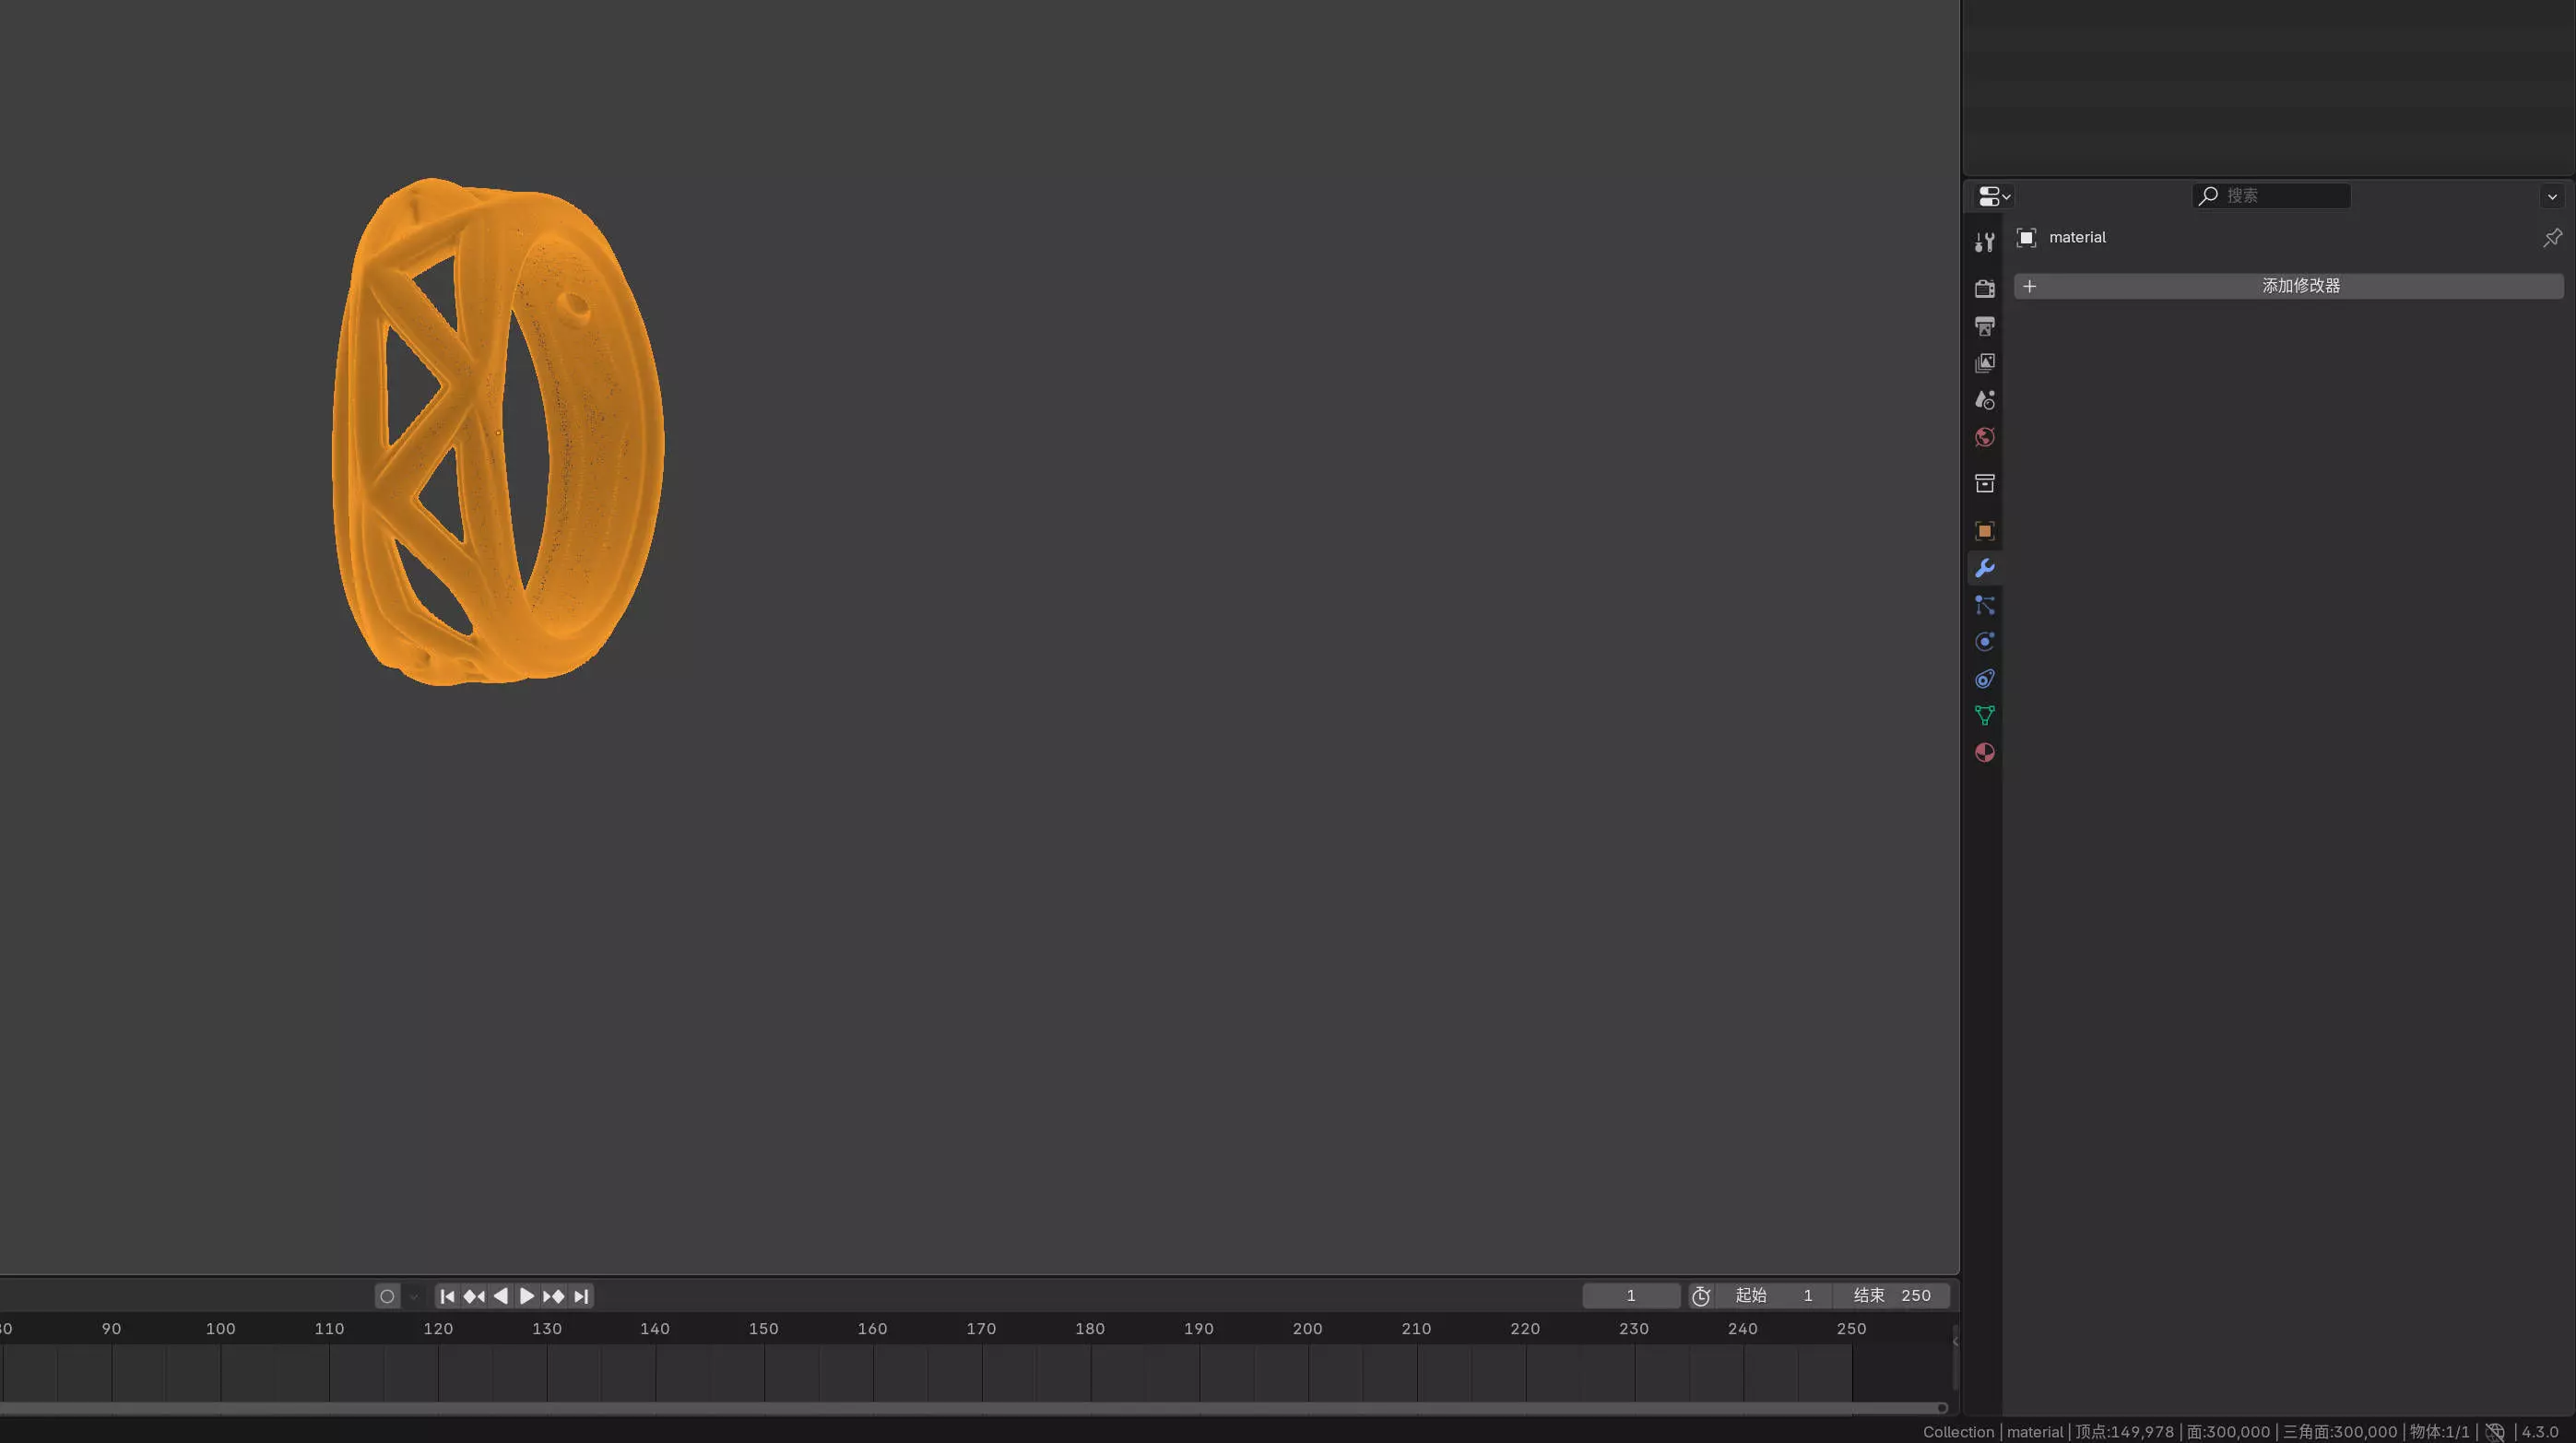The width and height of the screenshot is (2576, 1443).
Task: Click the current frame number field
Action: click(1630, 1296)
